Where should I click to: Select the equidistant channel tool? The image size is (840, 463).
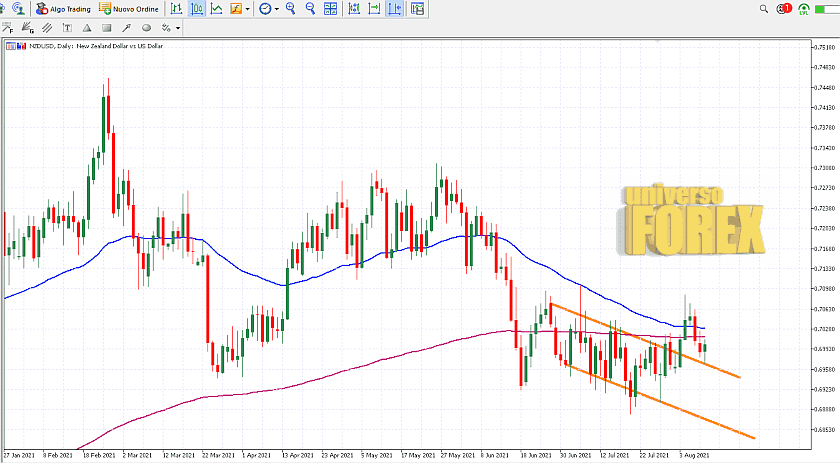[45, 28]
